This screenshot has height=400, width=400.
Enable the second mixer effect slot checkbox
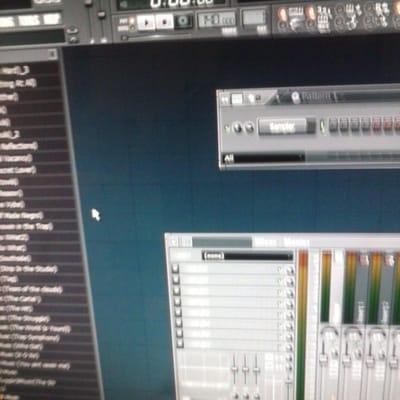176,280
